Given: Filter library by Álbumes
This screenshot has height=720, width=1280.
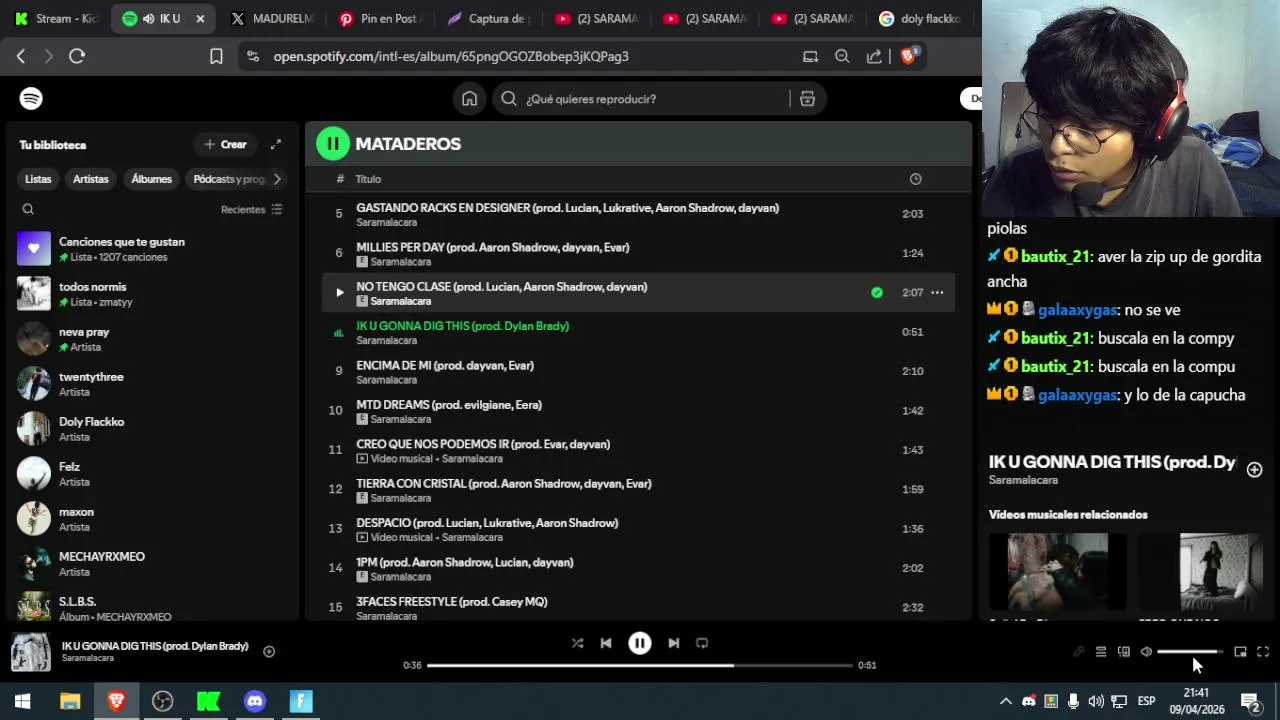Looking at the screenshot, I should pyautogui.click(x=152, y=179).
